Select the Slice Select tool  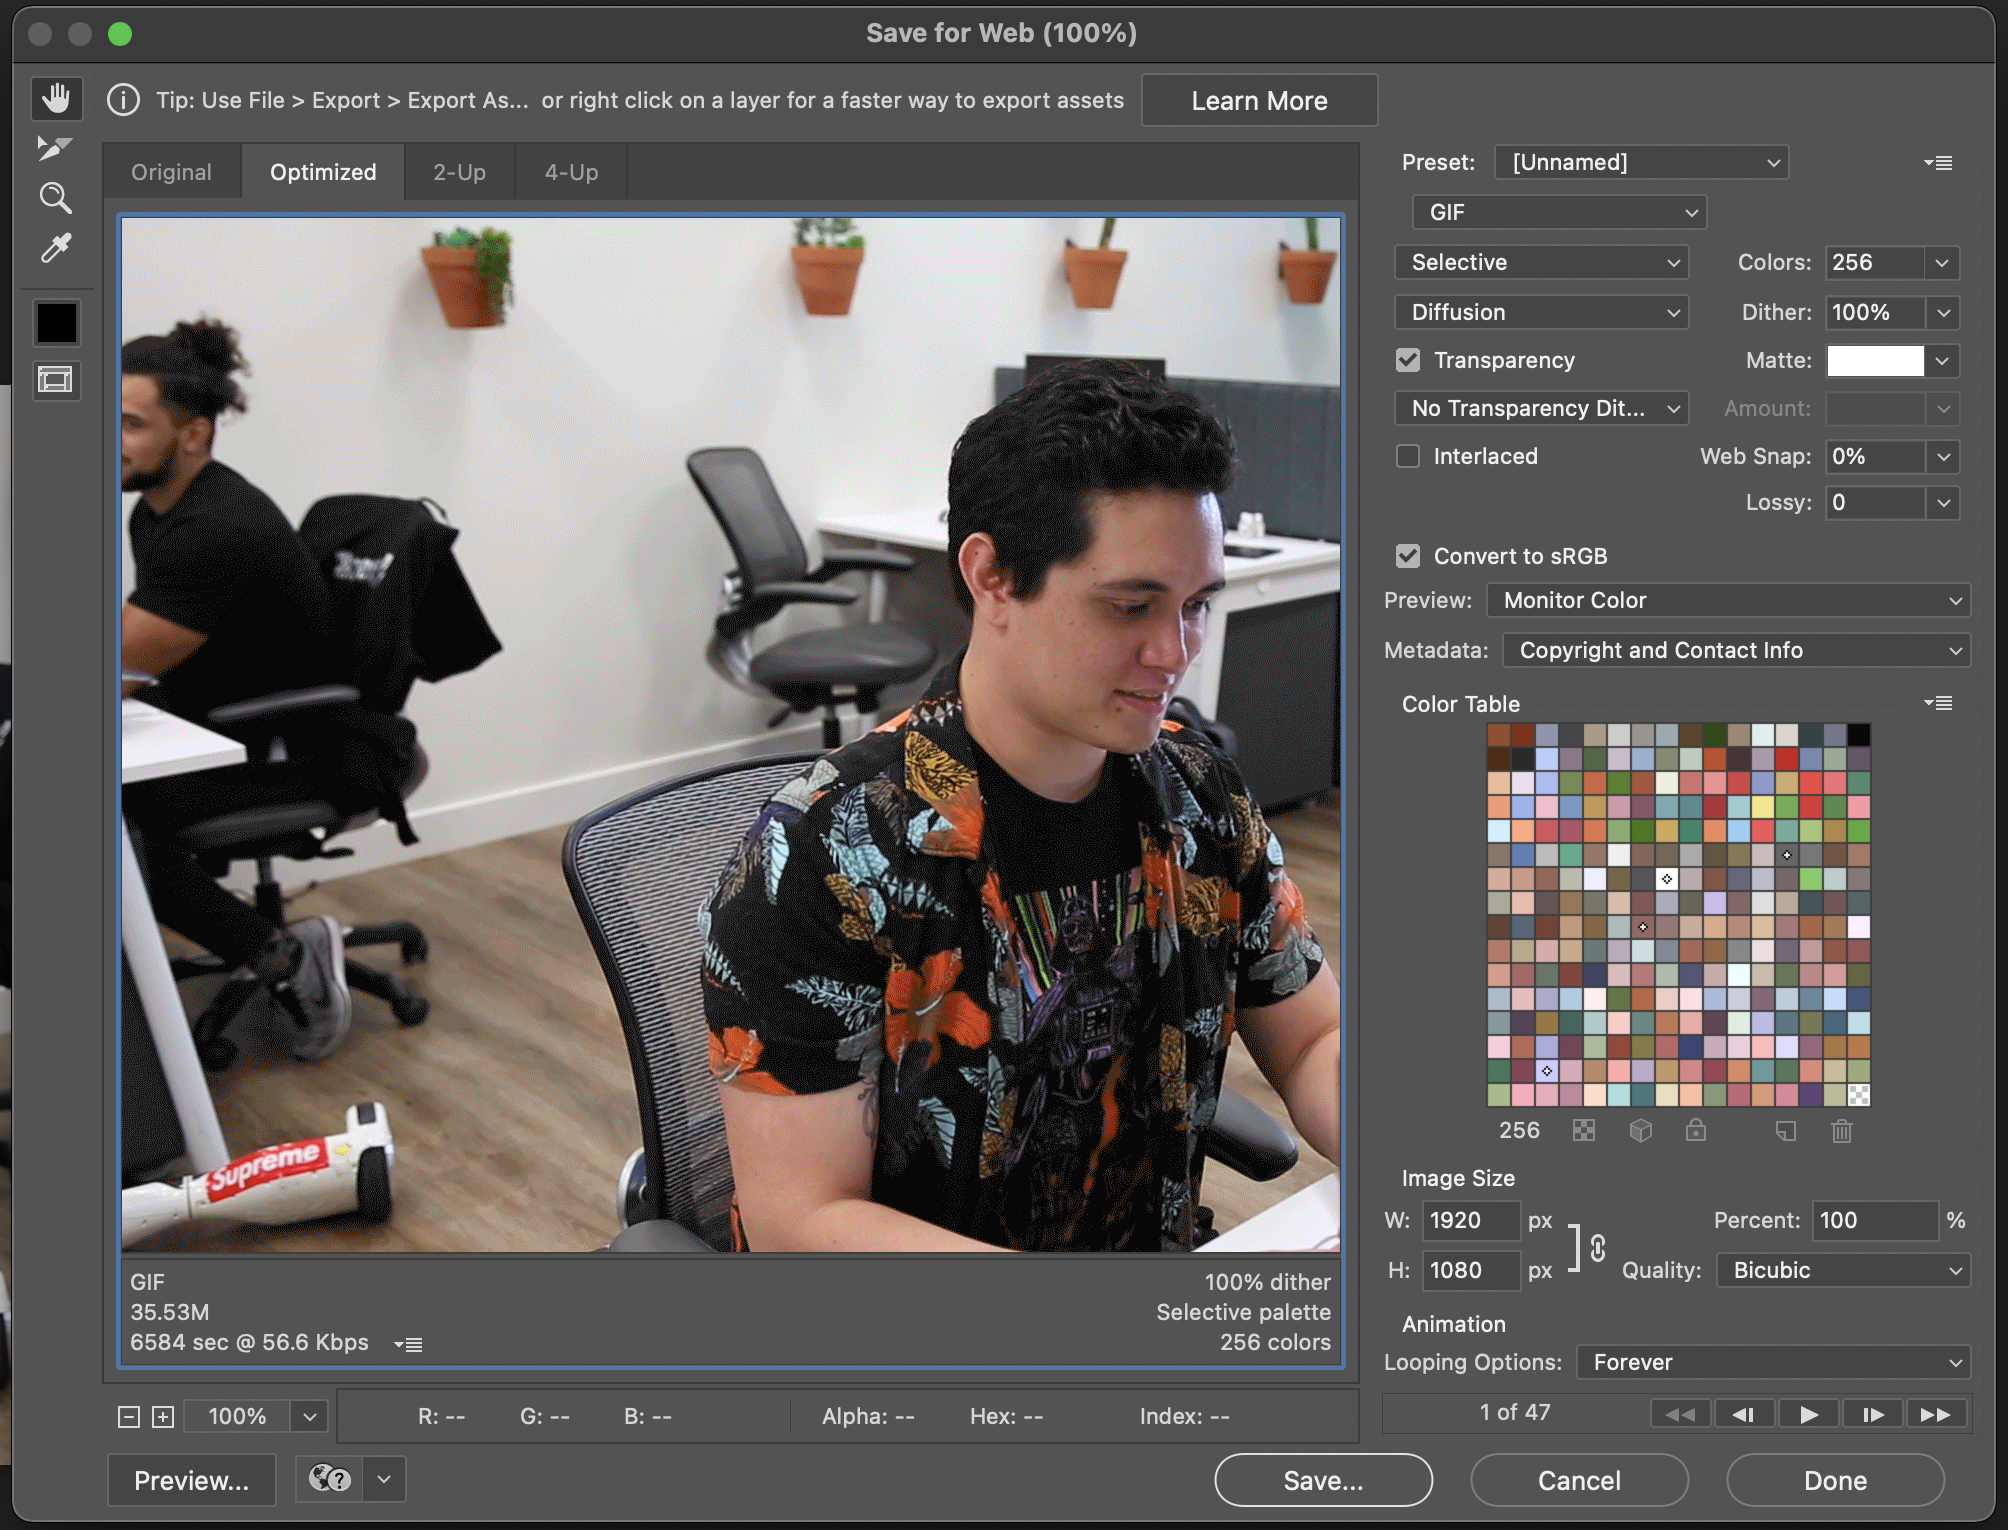[x=55, y=148]
